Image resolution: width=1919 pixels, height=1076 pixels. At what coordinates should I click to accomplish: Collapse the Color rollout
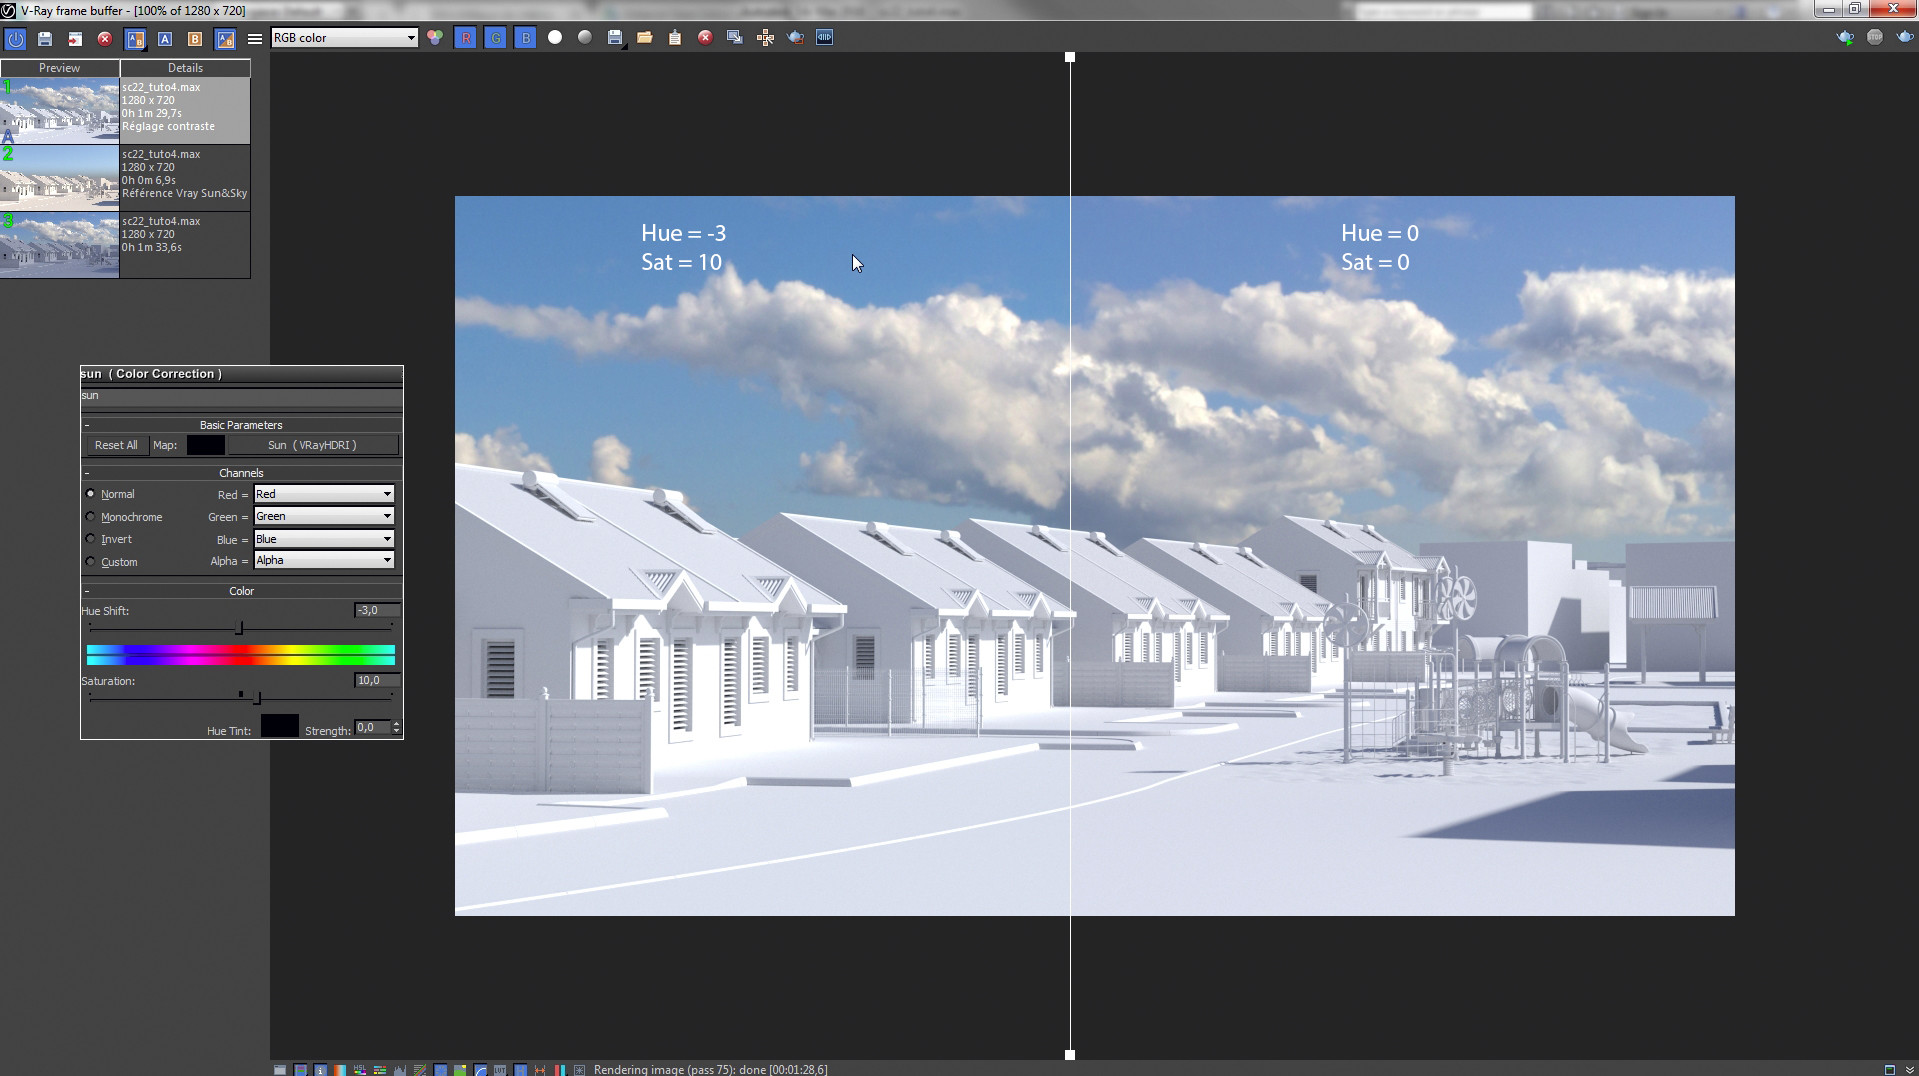241,591
